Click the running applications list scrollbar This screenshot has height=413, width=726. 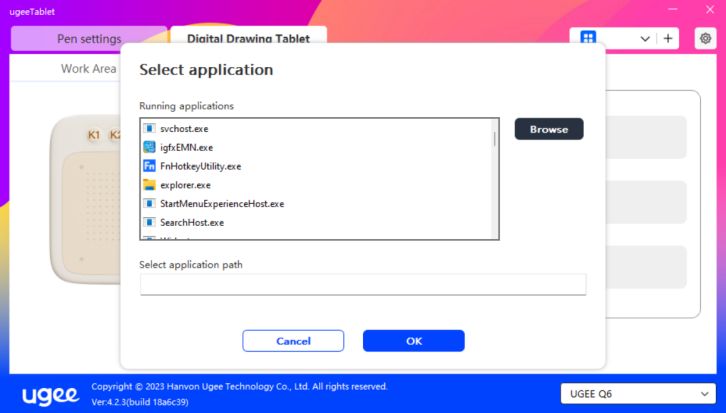click(x=494, y=140)
